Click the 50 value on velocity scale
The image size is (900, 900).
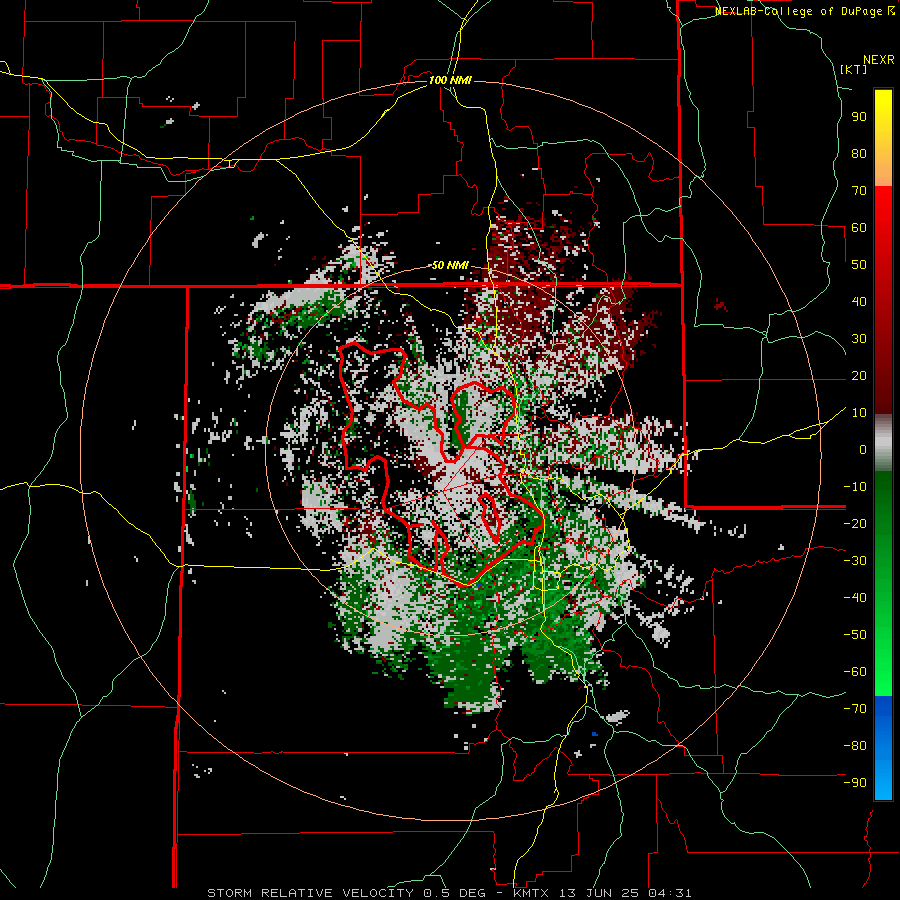[859, 265]
